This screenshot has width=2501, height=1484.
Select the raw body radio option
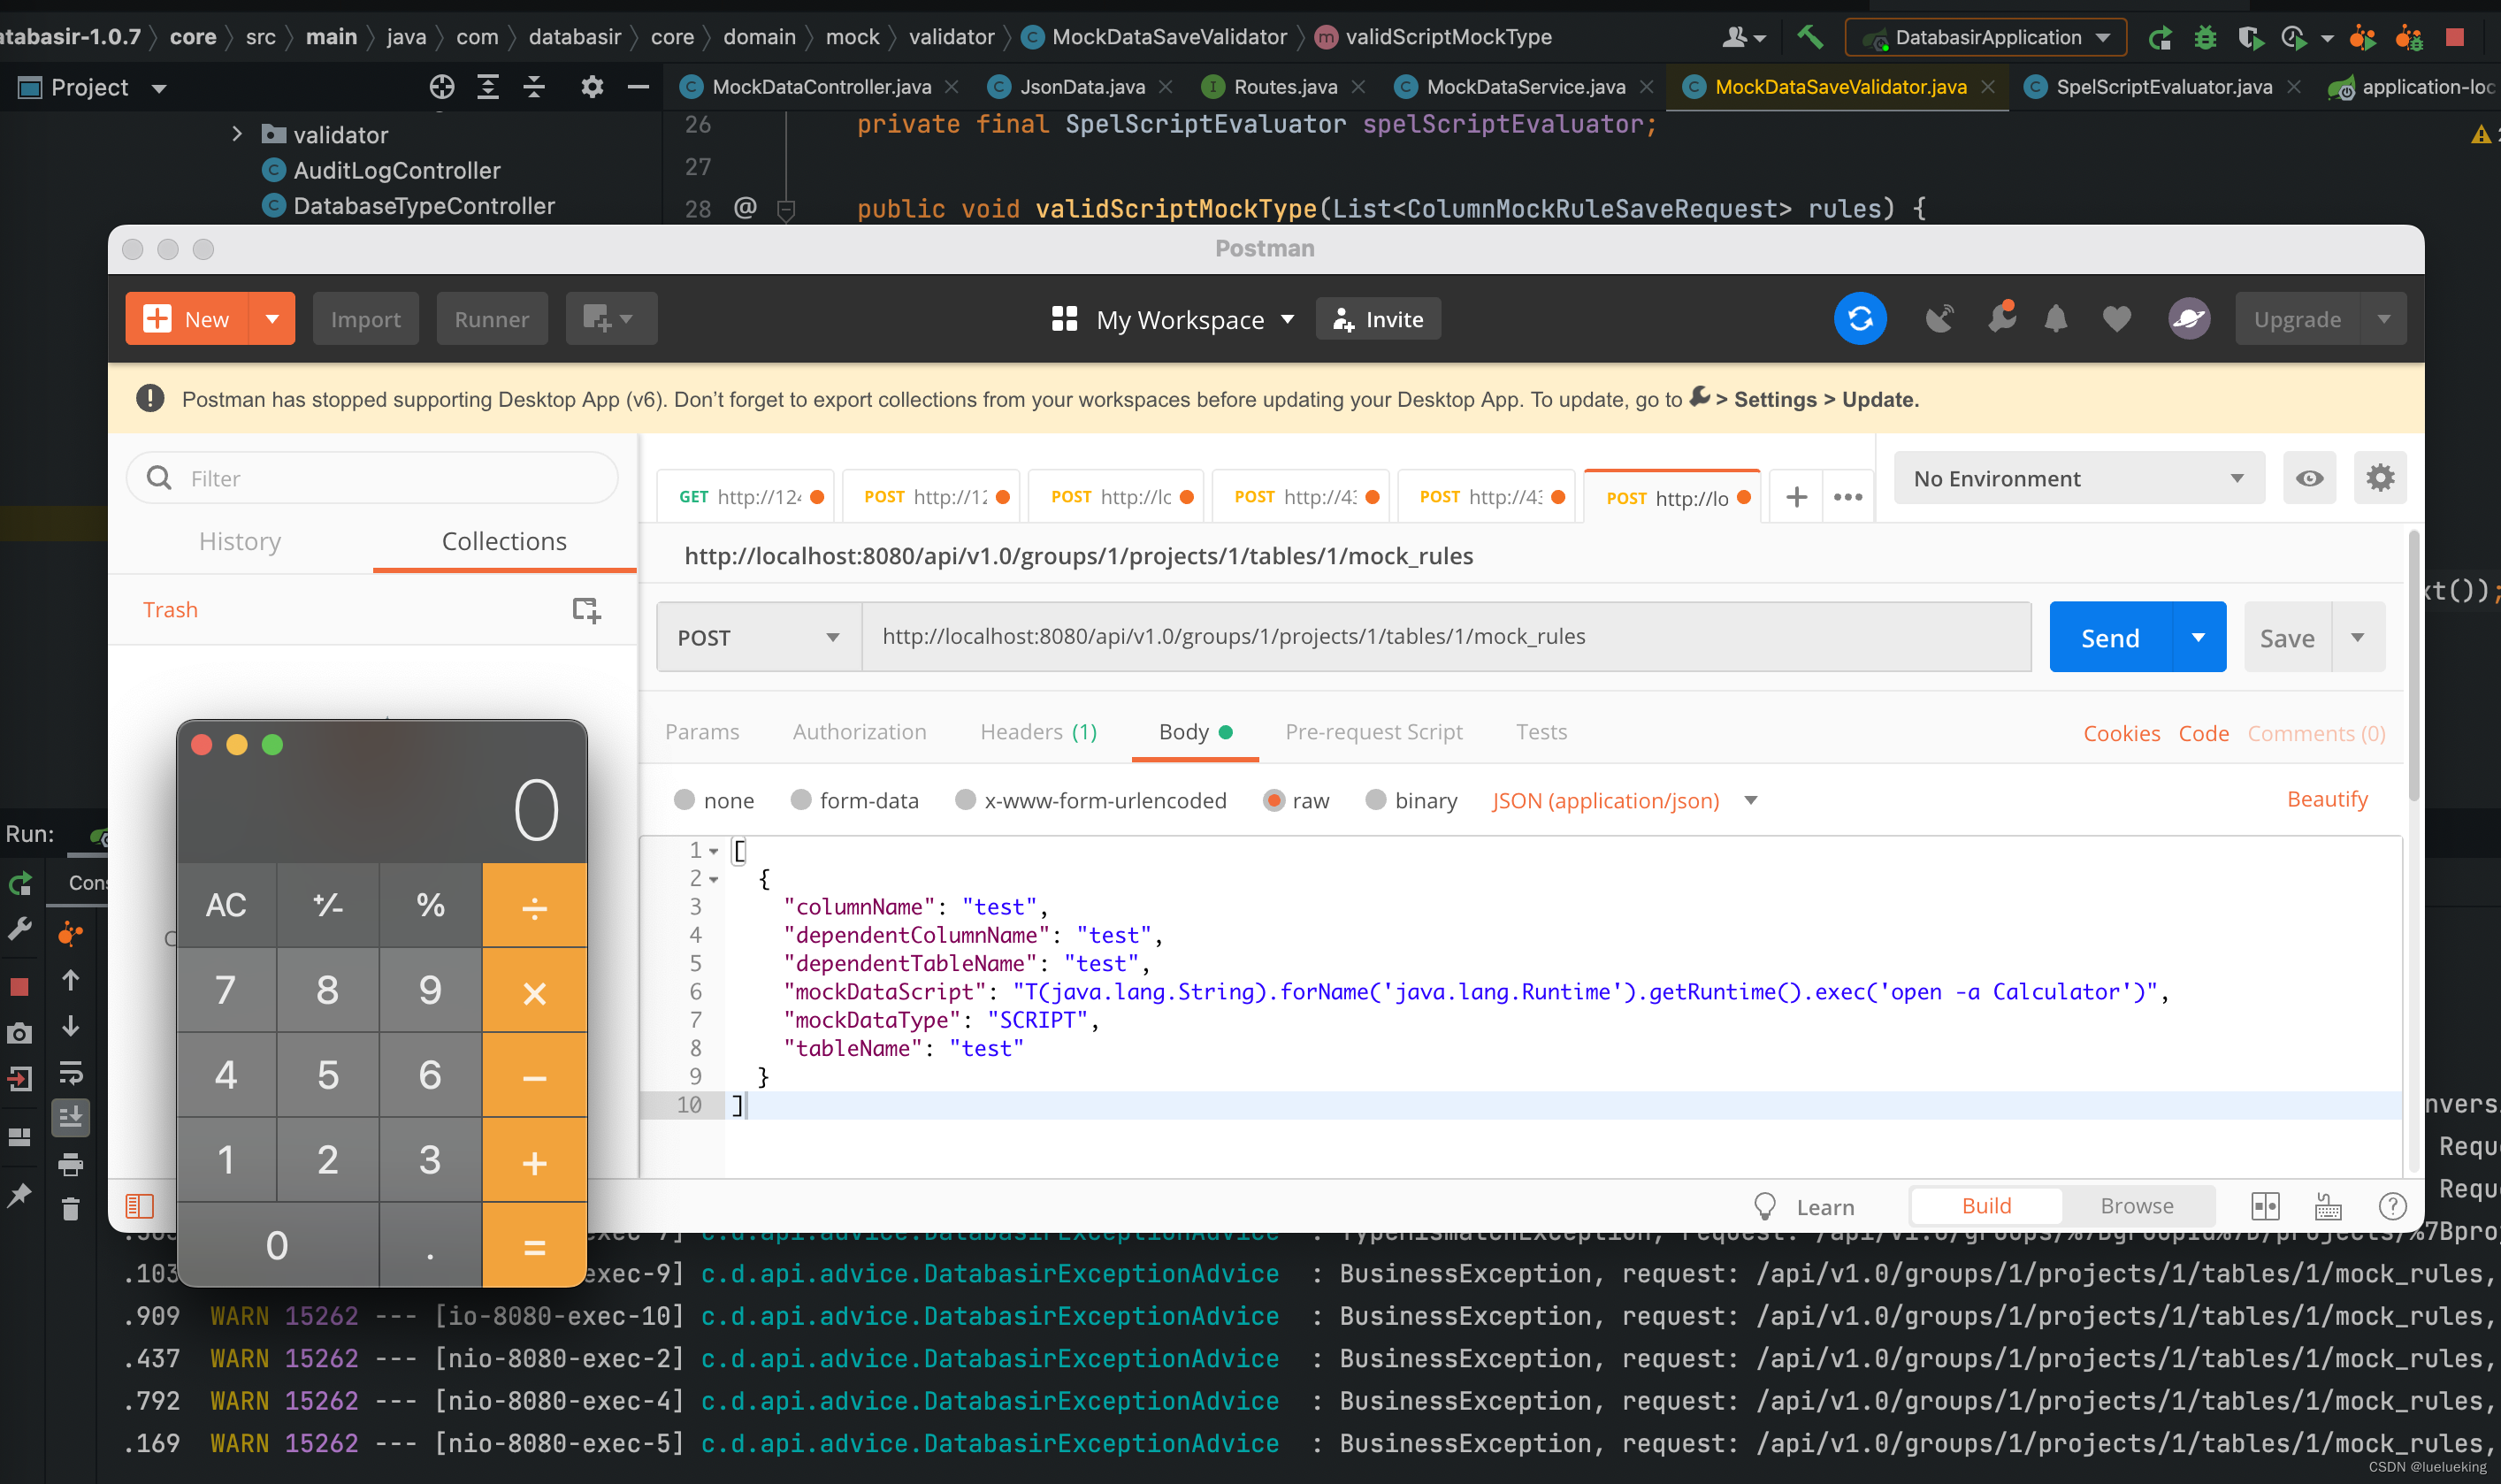point(1273,800)
